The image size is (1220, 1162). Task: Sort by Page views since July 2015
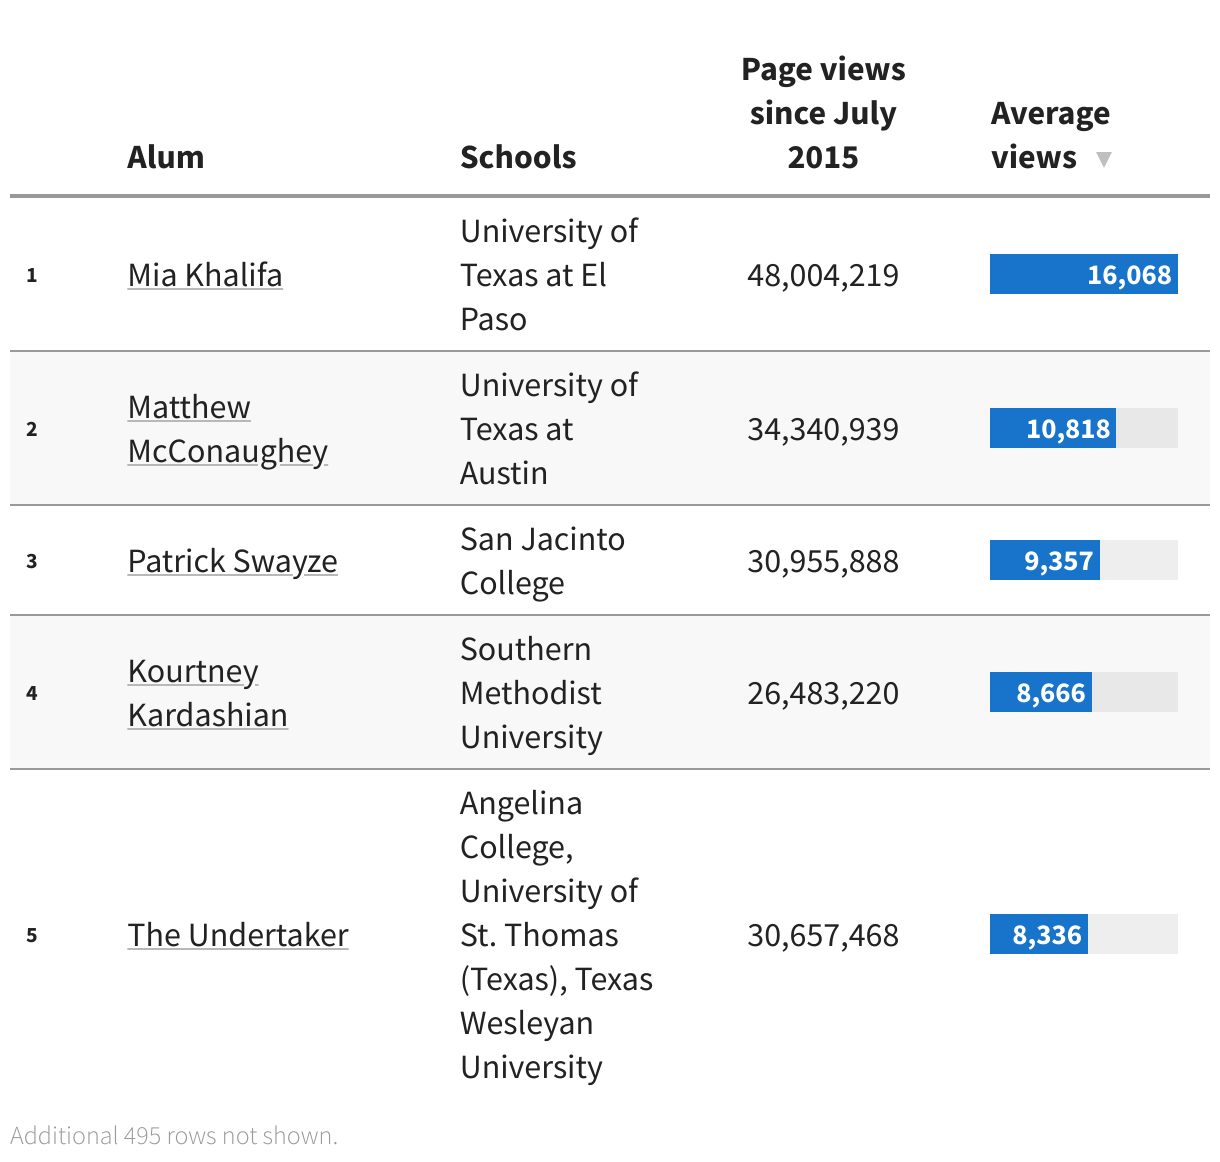click(x=822, y=113)
